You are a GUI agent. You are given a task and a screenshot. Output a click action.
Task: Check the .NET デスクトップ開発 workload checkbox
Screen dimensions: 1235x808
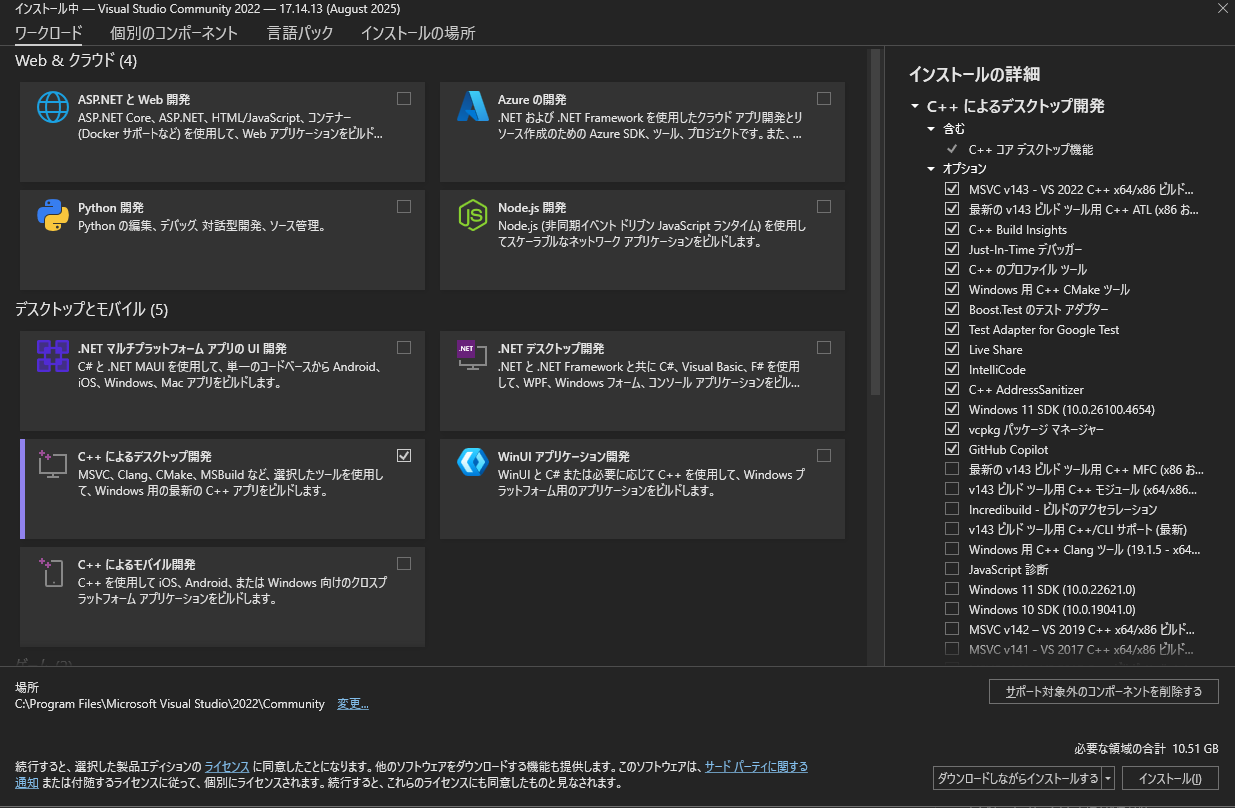point(824,347)
